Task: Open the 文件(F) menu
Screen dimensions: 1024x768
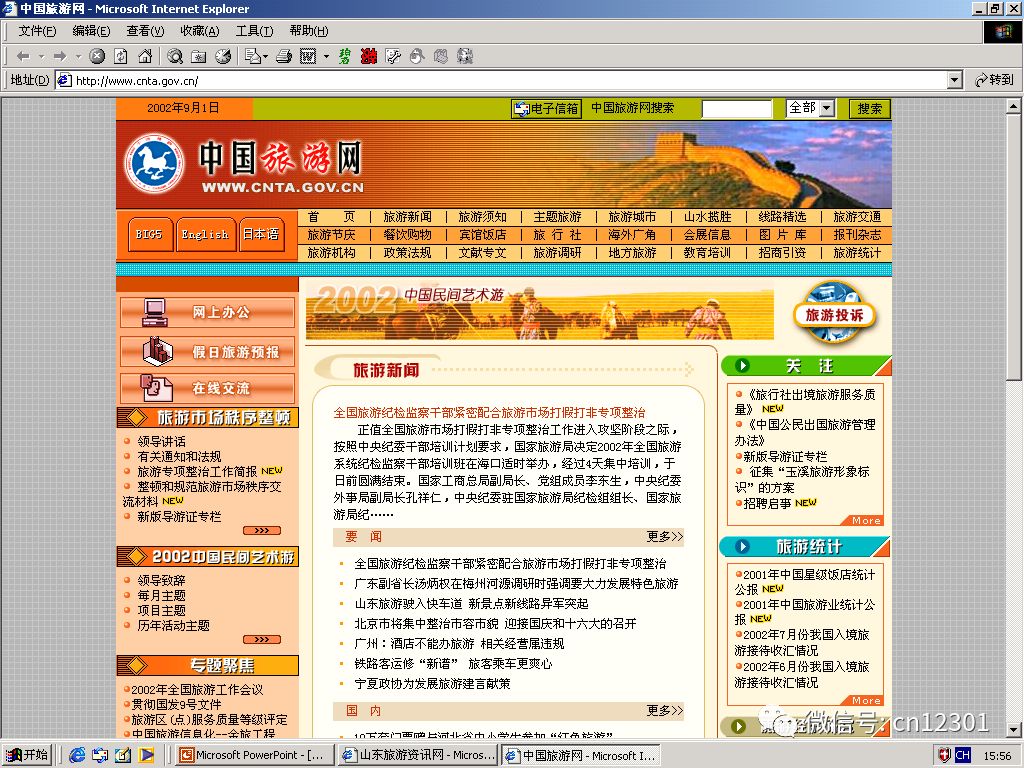Action: tap(37, 31)
